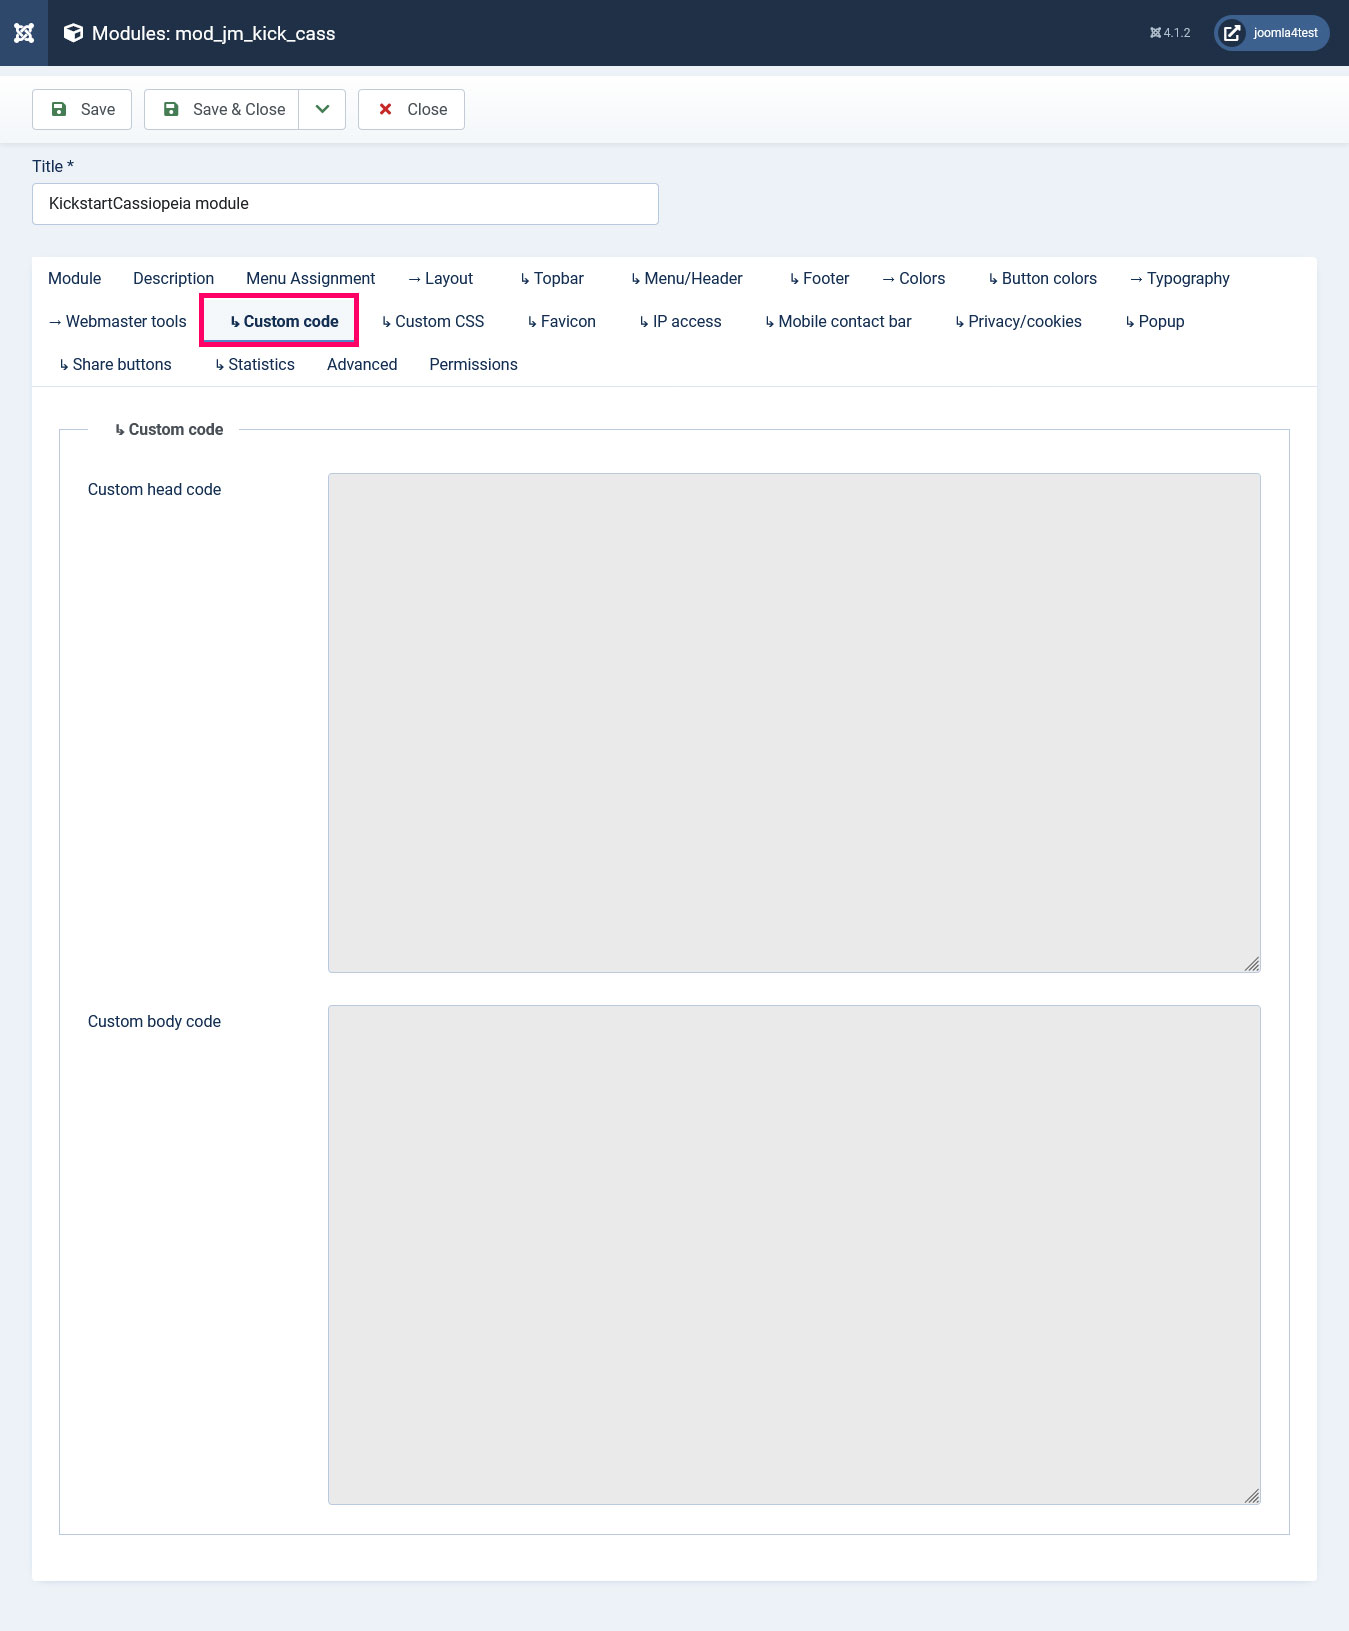Viewport: 1349px width, 1631px height.
Task: Open site preview via joomla4test icon
Action: click(1232, 33)
